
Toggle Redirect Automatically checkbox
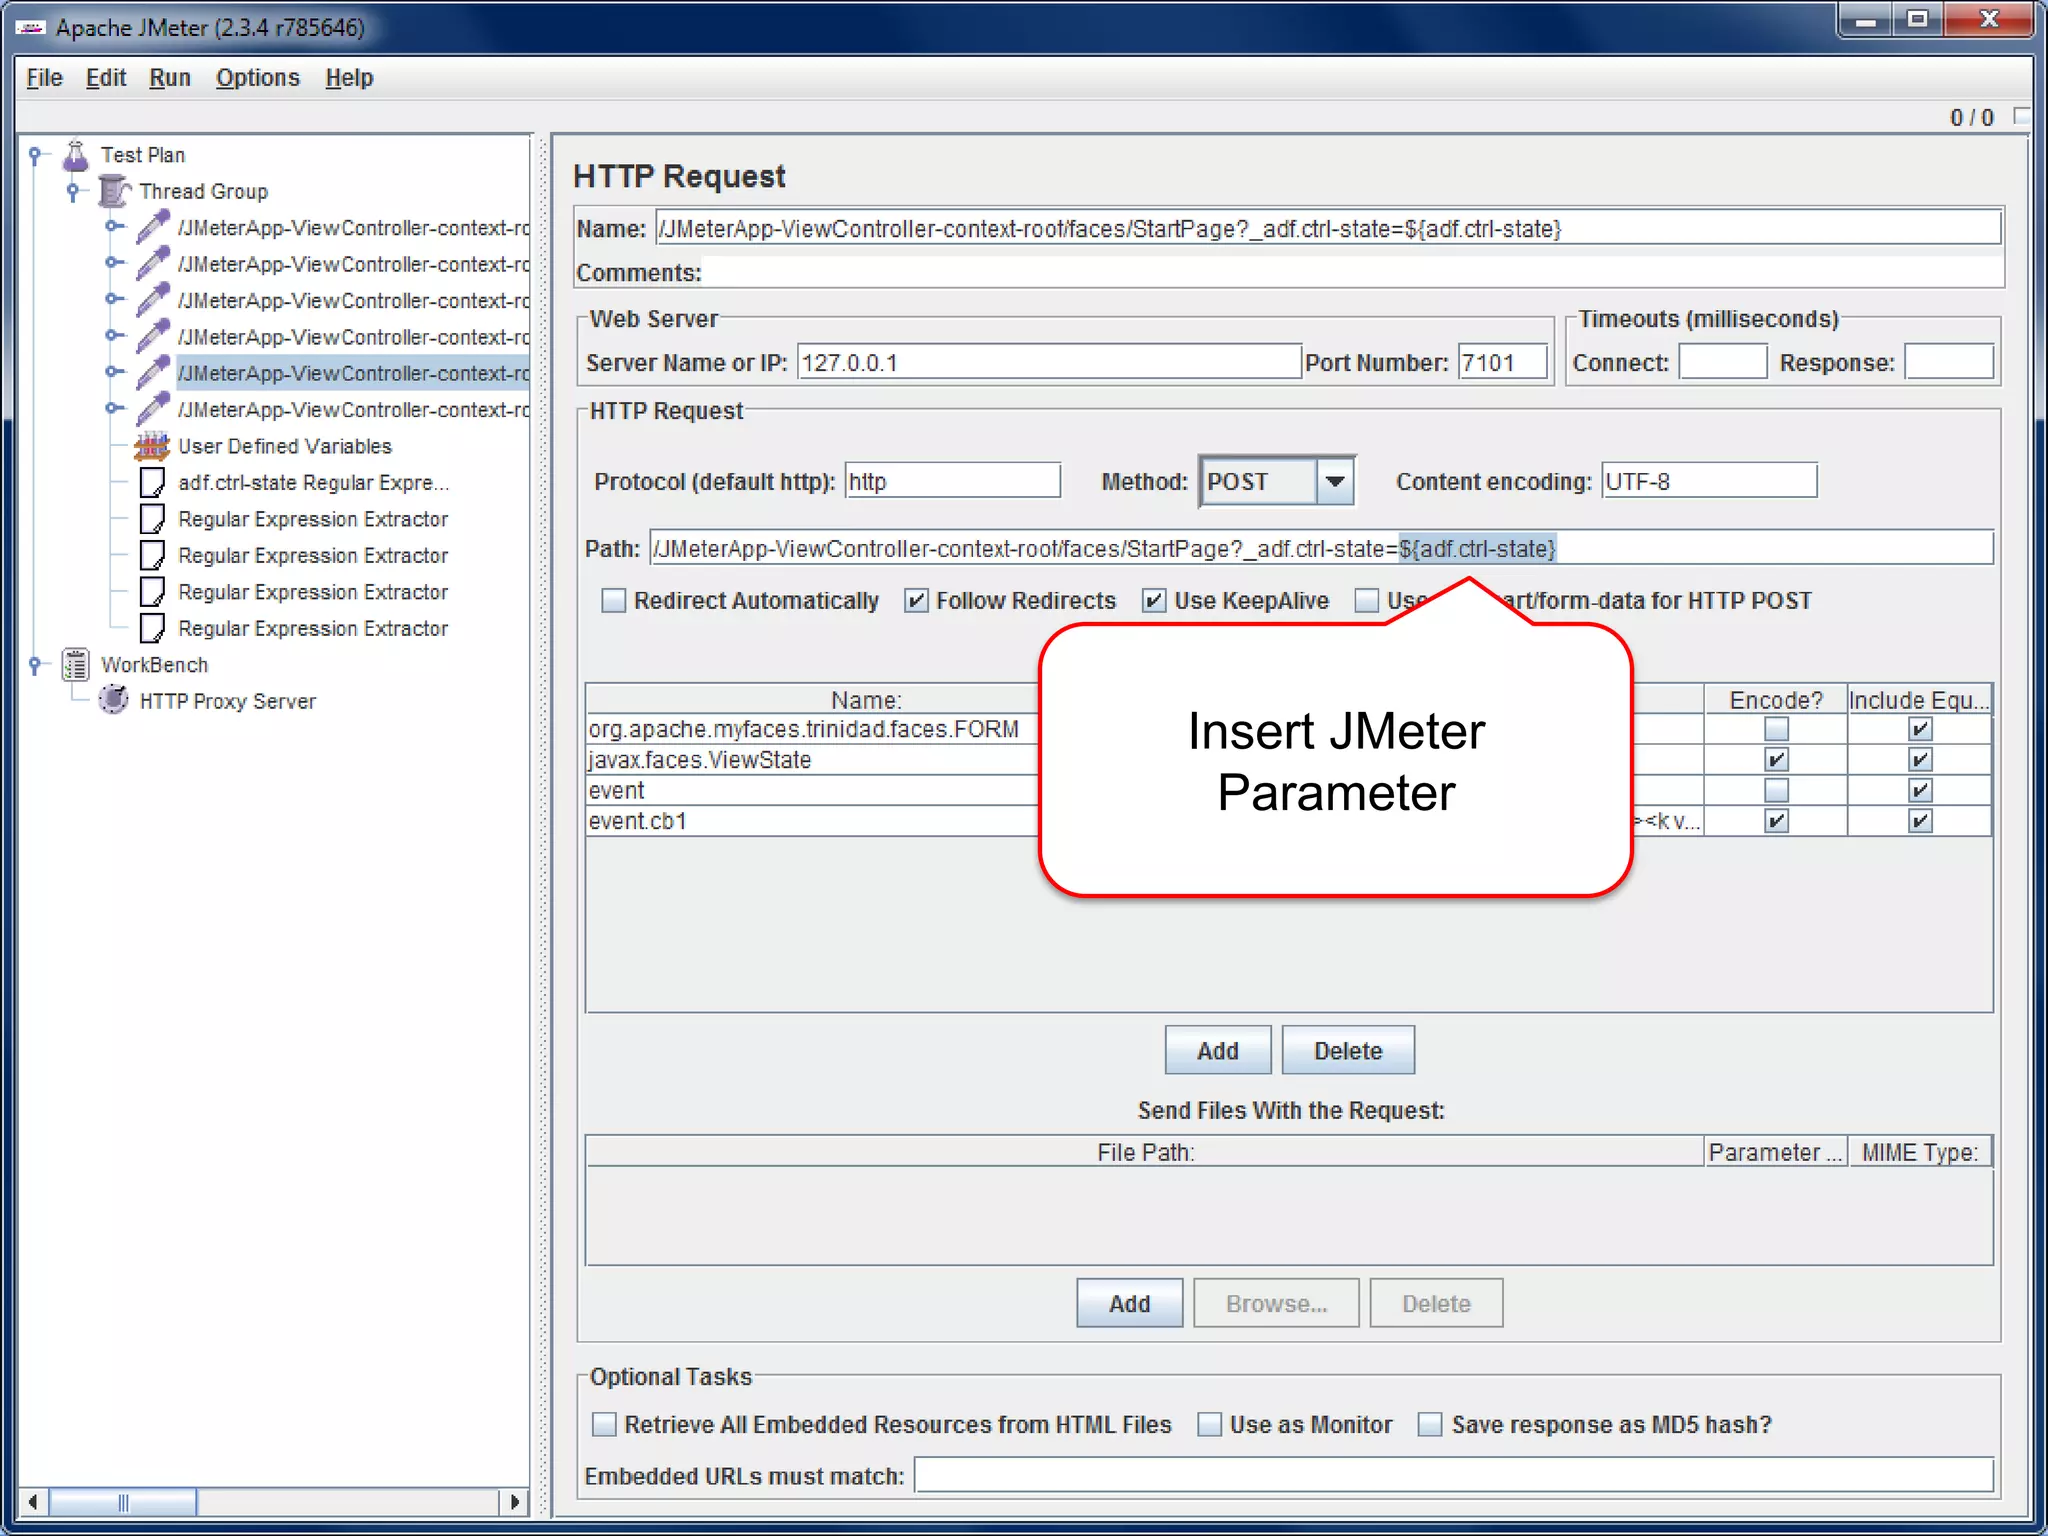point(613,600)
